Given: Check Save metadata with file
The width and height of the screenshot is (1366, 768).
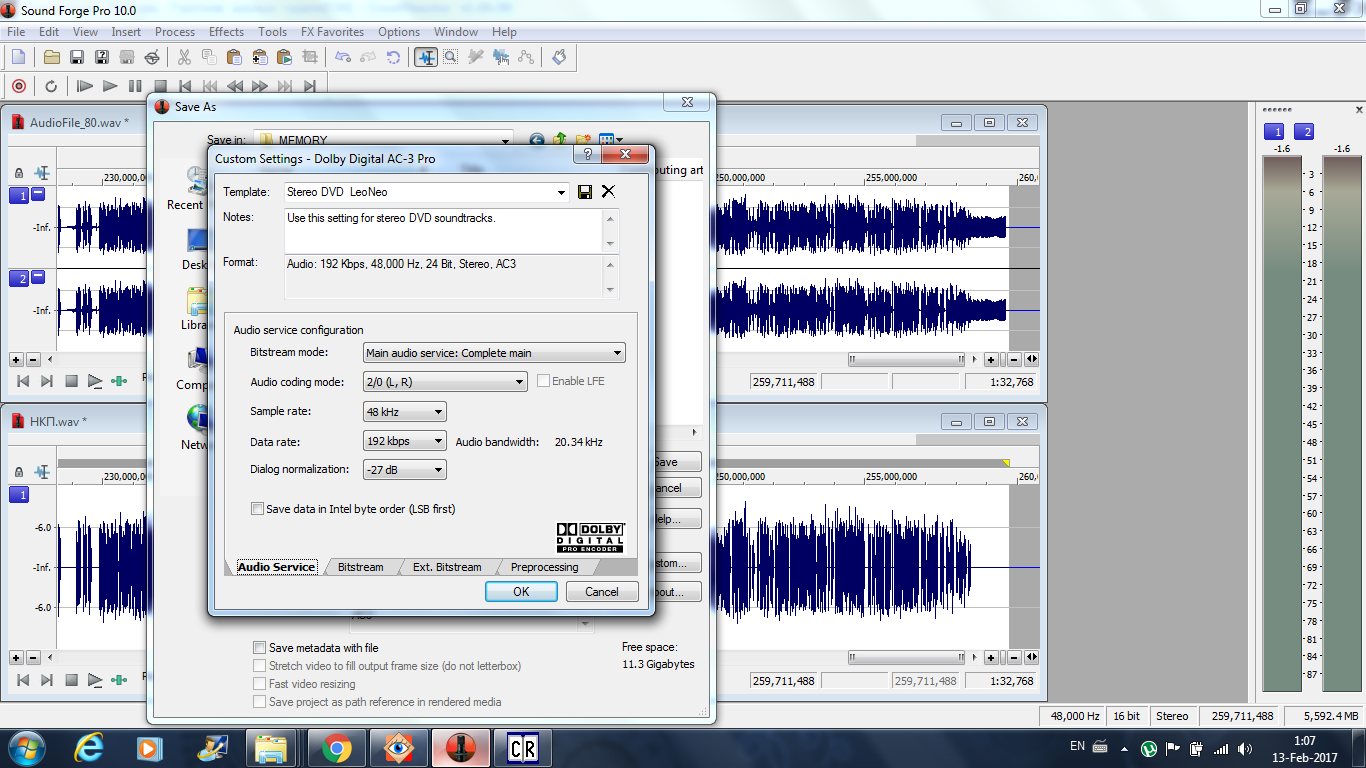Looking at the screenshot, I should pyautogui.click(x=260, y=648).
